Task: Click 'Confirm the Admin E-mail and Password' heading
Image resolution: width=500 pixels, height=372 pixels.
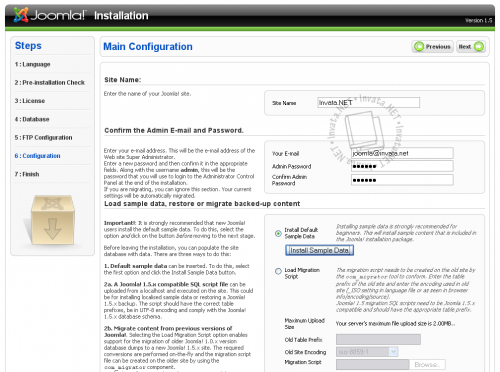Action: point(174,131)
